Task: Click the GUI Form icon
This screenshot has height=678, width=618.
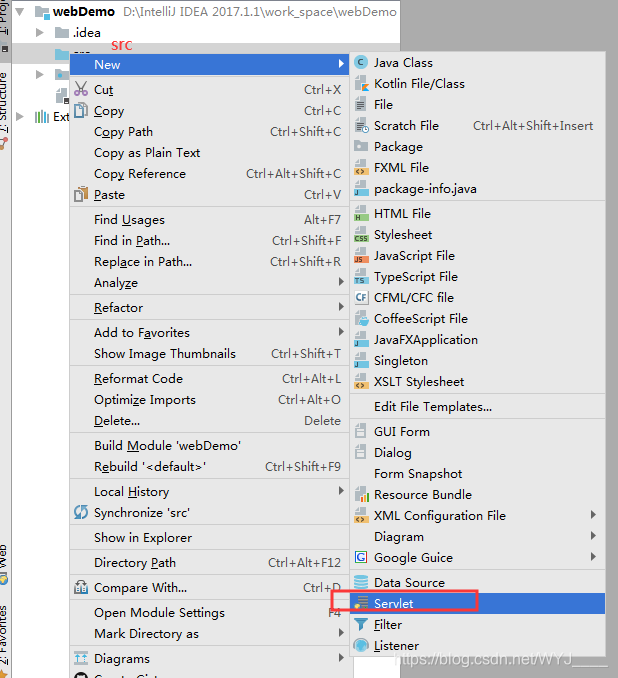Action: [x=360, y=432]
